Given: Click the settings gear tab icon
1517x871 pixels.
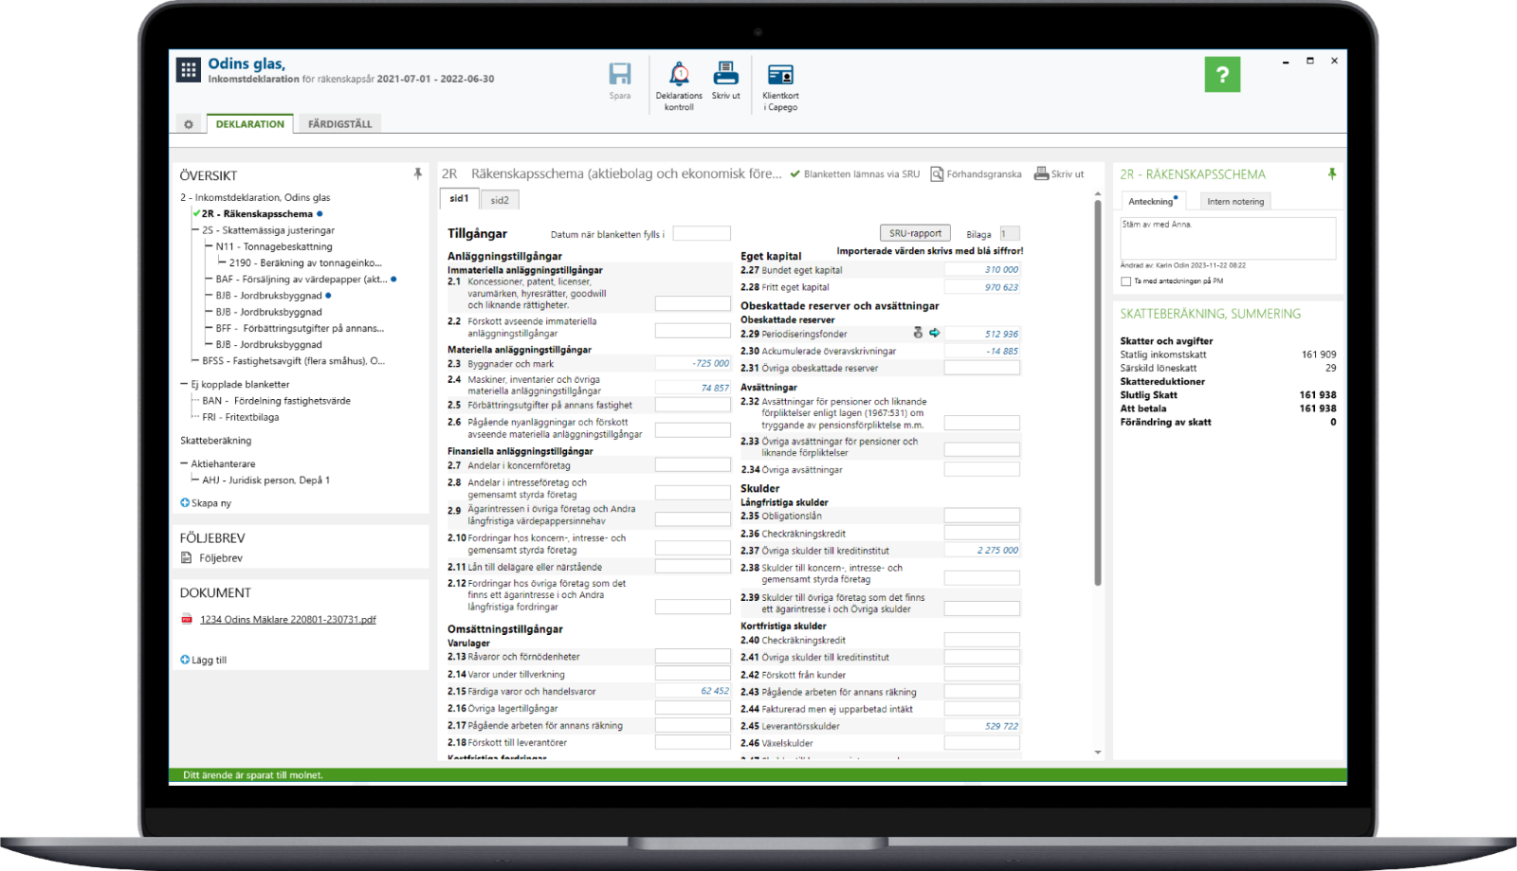Looking at the screenshot, I should click(188, 124).
